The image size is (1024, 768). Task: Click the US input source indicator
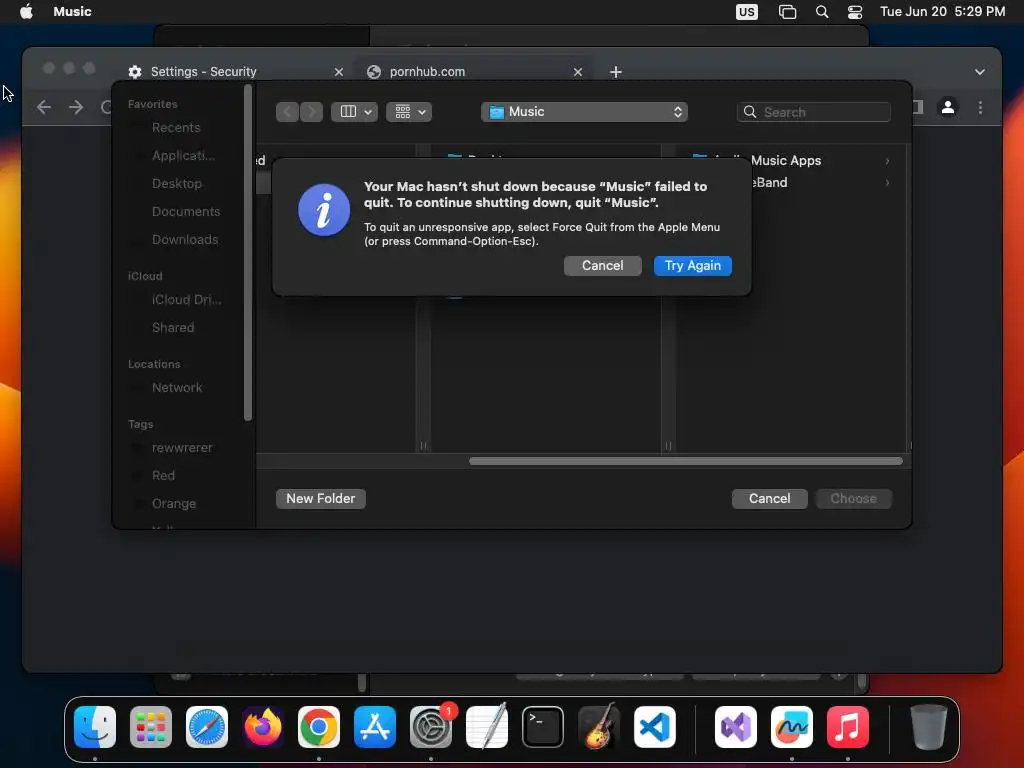pos(746,12)
